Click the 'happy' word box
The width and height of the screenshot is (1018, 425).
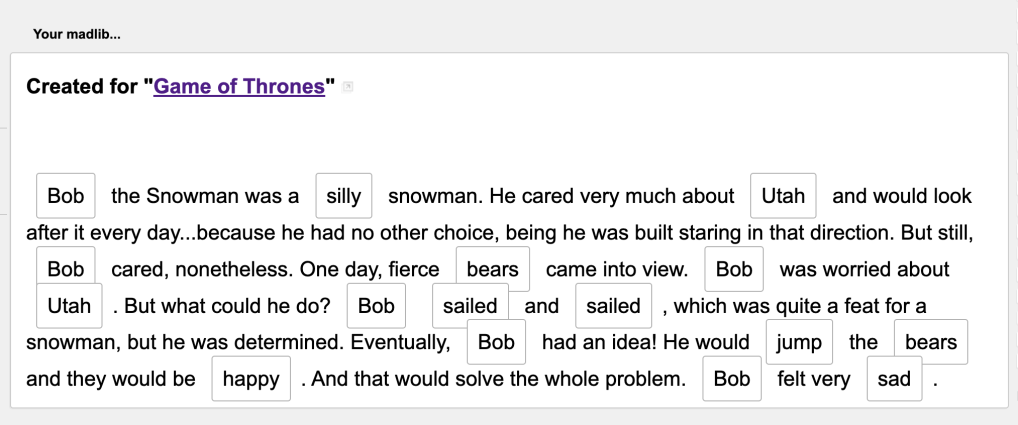click(251, 379)
